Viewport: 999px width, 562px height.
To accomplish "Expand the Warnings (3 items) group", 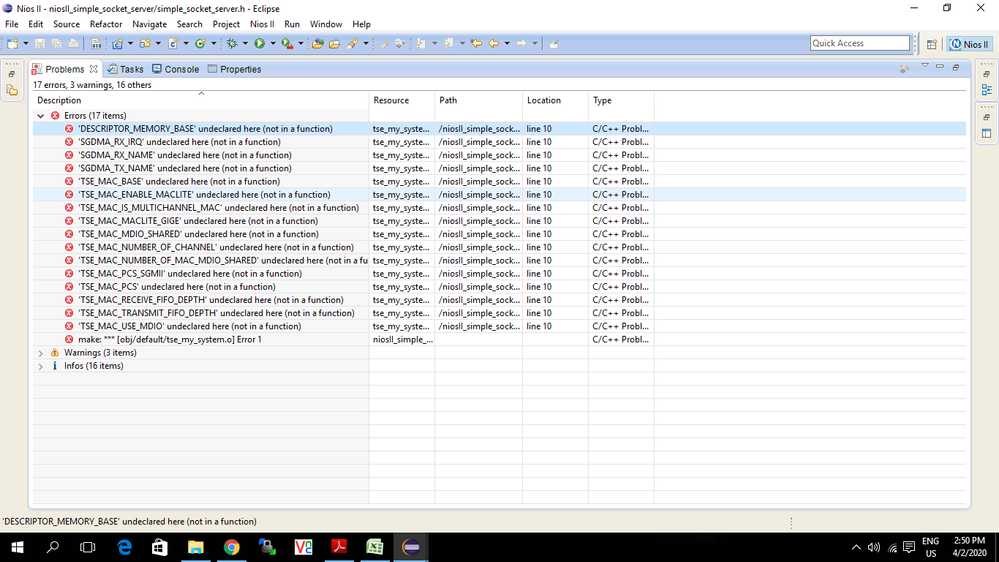I will point(41,353).
